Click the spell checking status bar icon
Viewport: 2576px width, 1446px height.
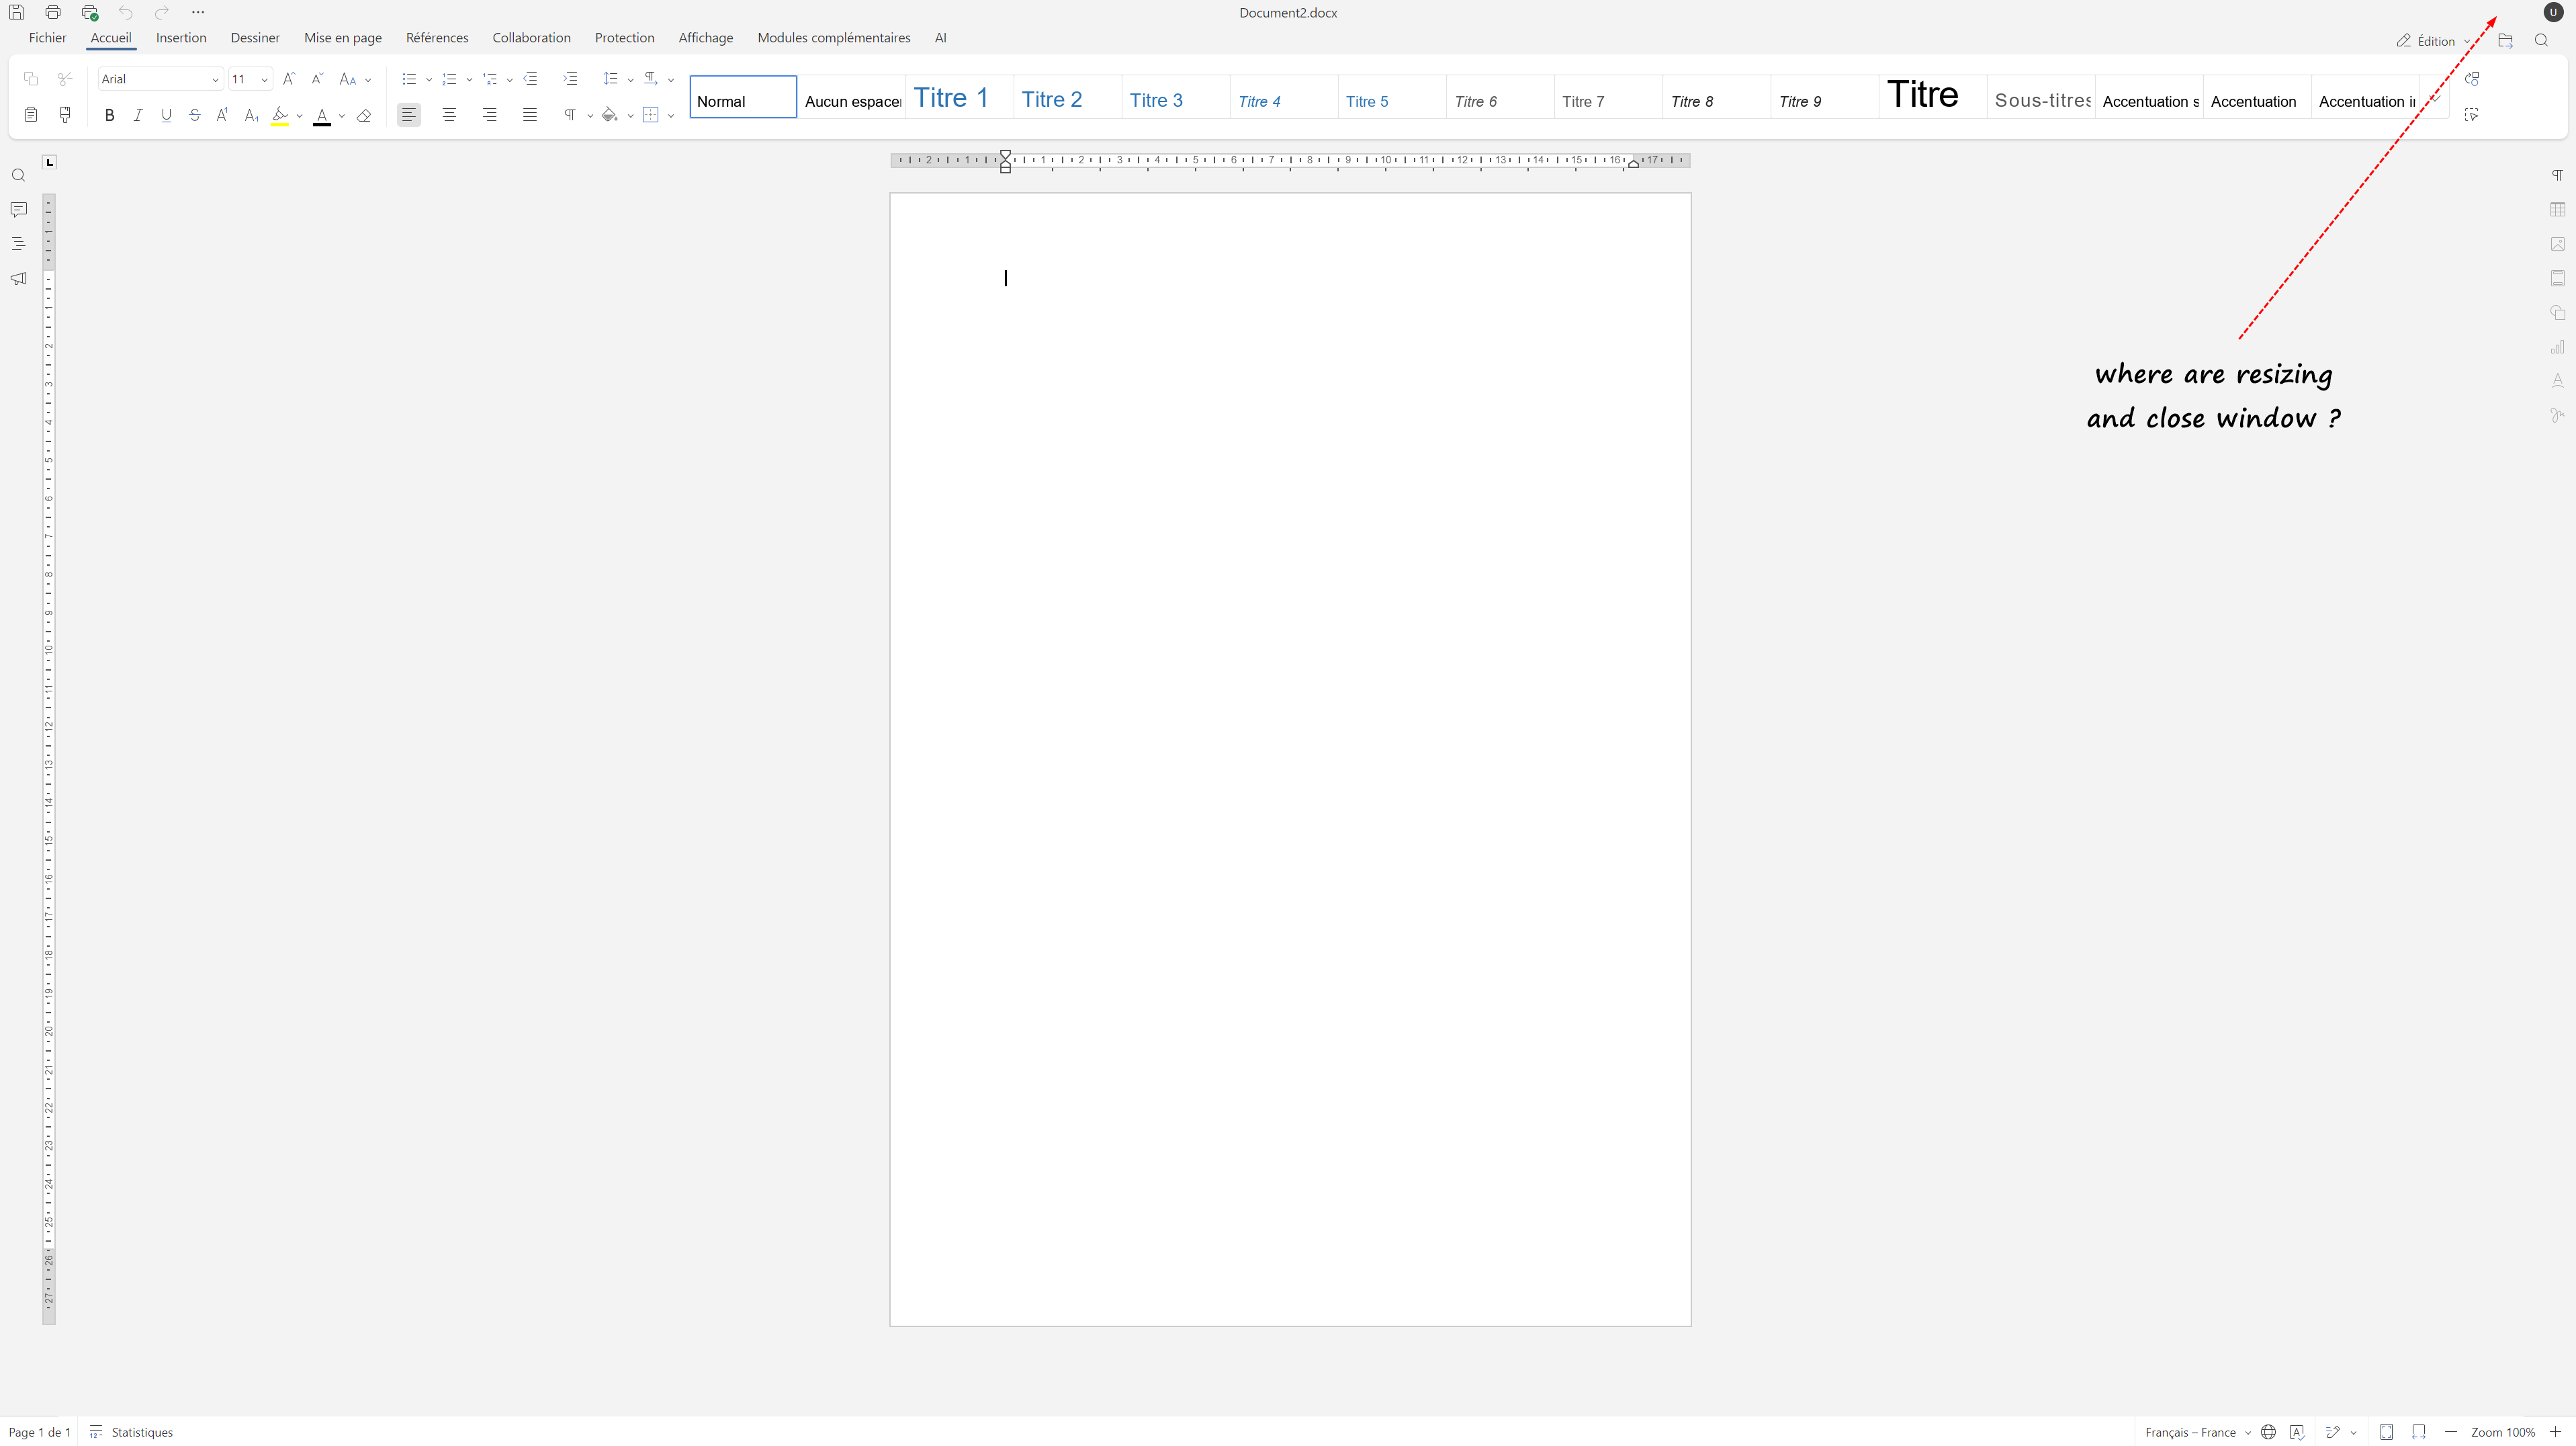[2296, 1432]
